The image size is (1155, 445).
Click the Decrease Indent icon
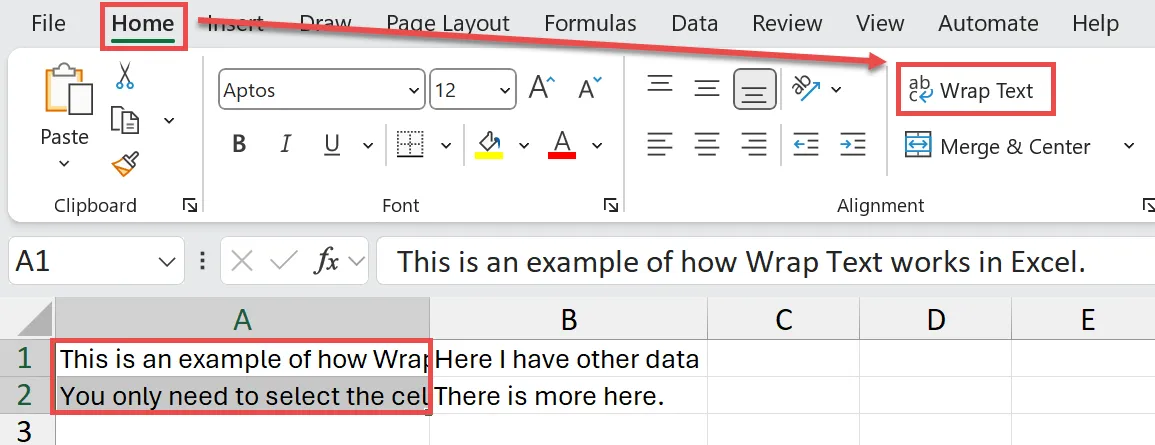(x=806, y=144)
